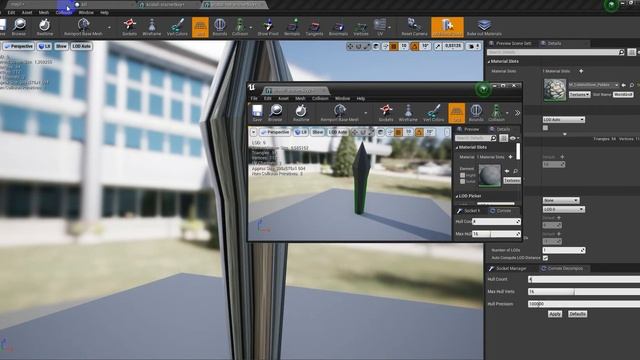This screenshot has width=640, height=360.
Task: Toggle Normals icon in main toolbar
Action: click(x=292, y=27)
